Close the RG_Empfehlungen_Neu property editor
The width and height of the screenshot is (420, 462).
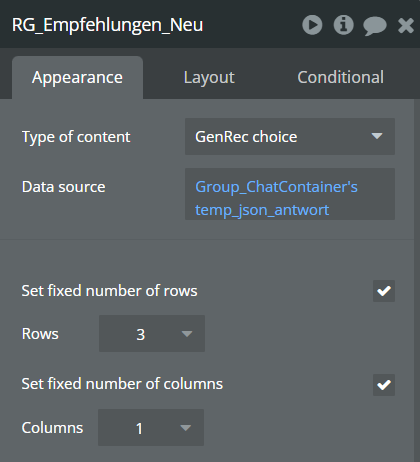tap(405, 25)
